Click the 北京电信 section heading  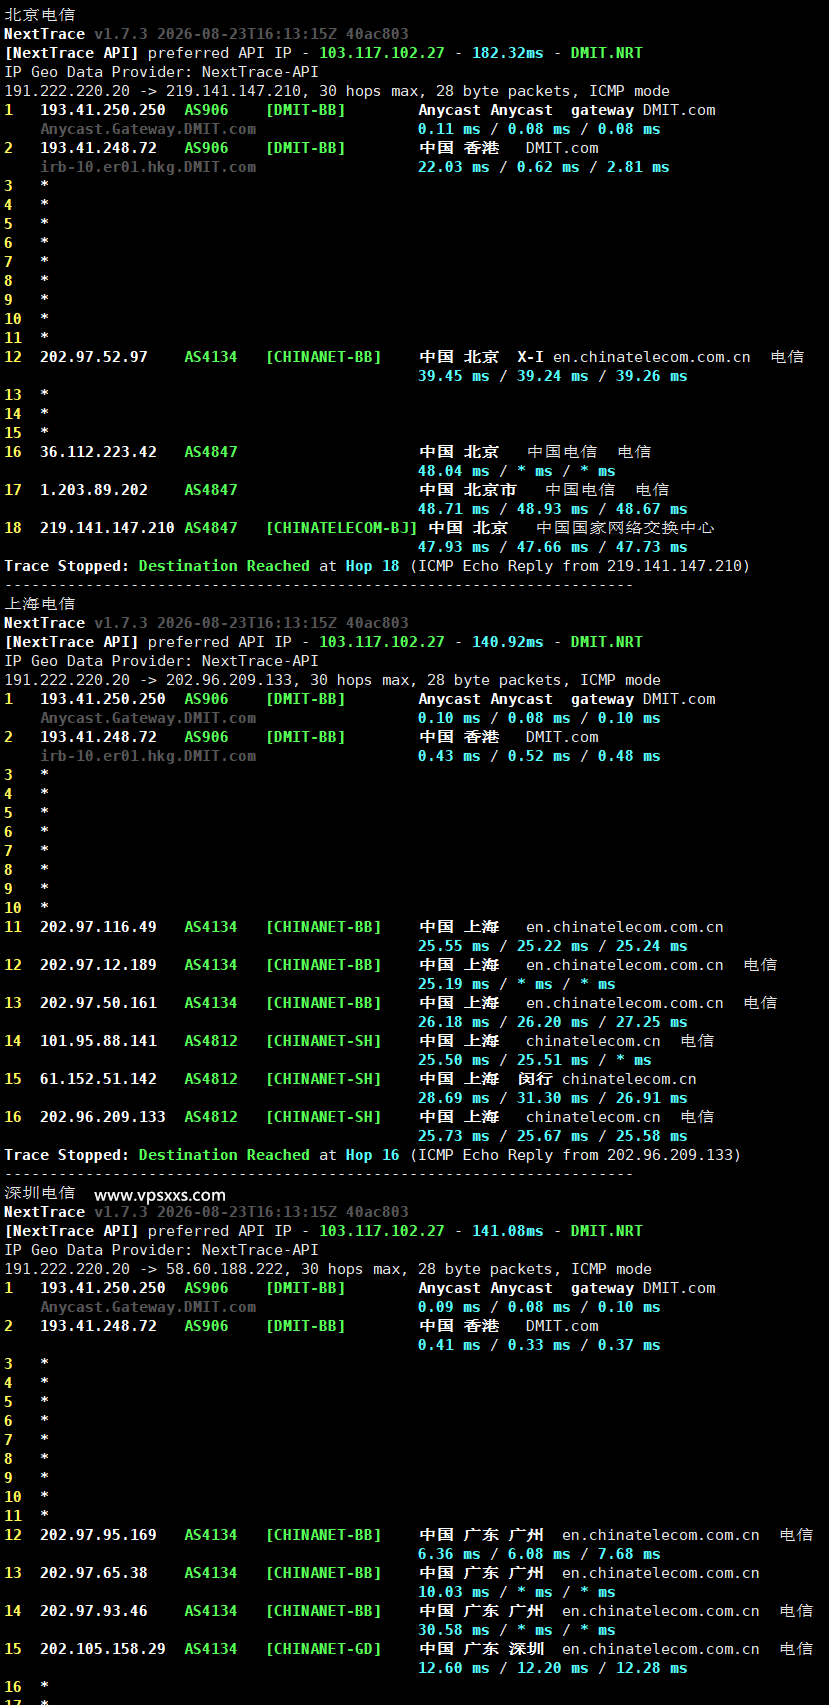40,15
